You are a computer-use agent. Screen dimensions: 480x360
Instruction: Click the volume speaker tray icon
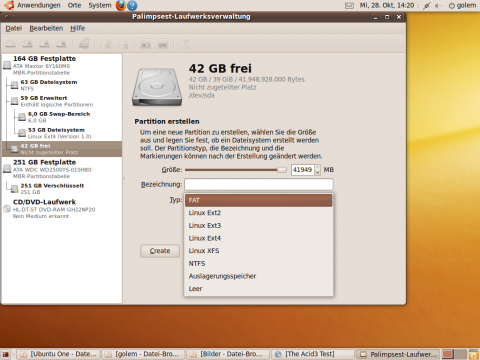click(x=439, y=6)
